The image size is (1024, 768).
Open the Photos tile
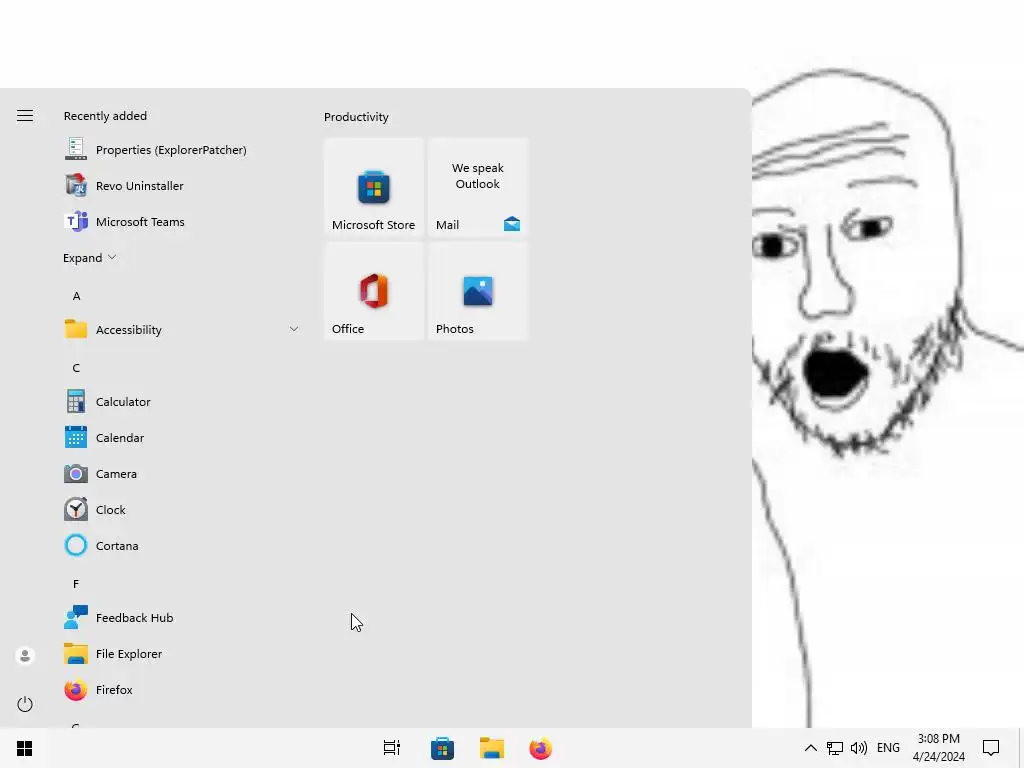pos(478,291)
